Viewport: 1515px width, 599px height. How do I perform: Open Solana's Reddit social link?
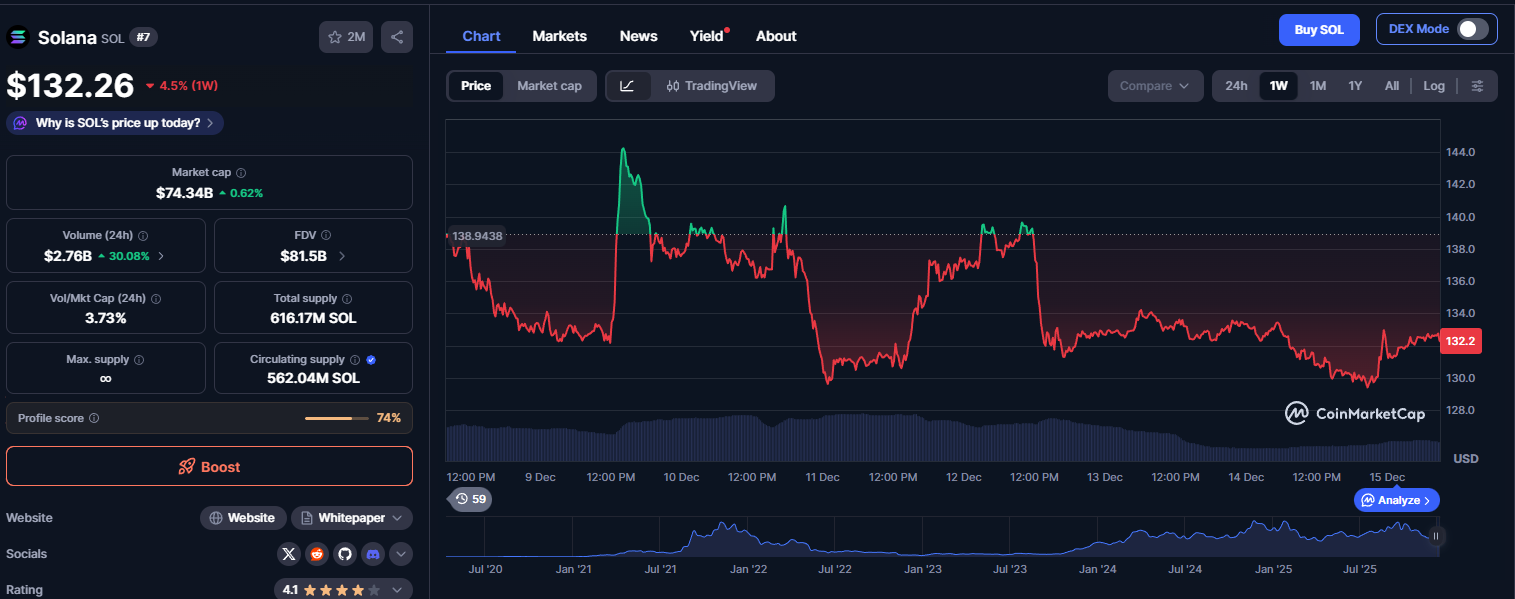coord(317,553)
